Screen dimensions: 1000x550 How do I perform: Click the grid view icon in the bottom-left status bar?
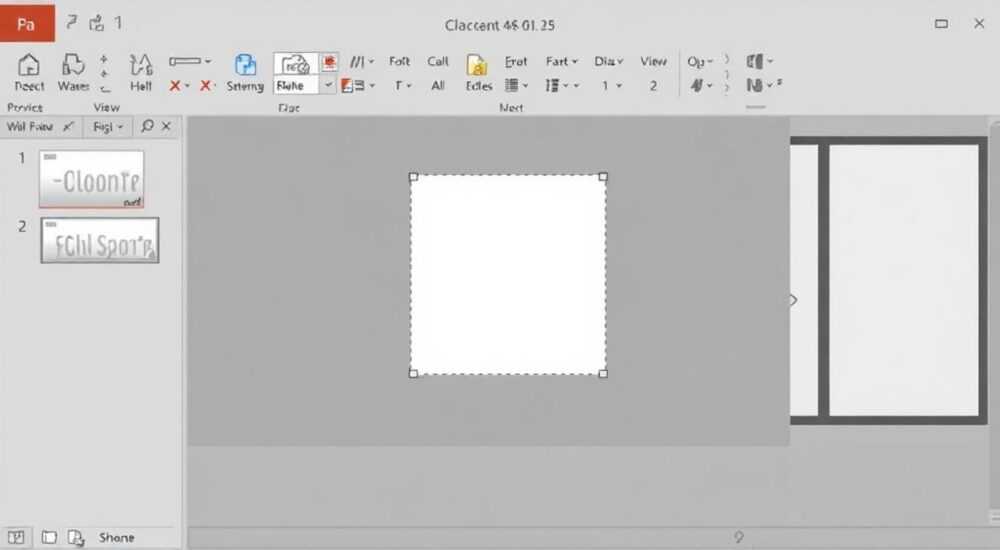click(16, 537)
